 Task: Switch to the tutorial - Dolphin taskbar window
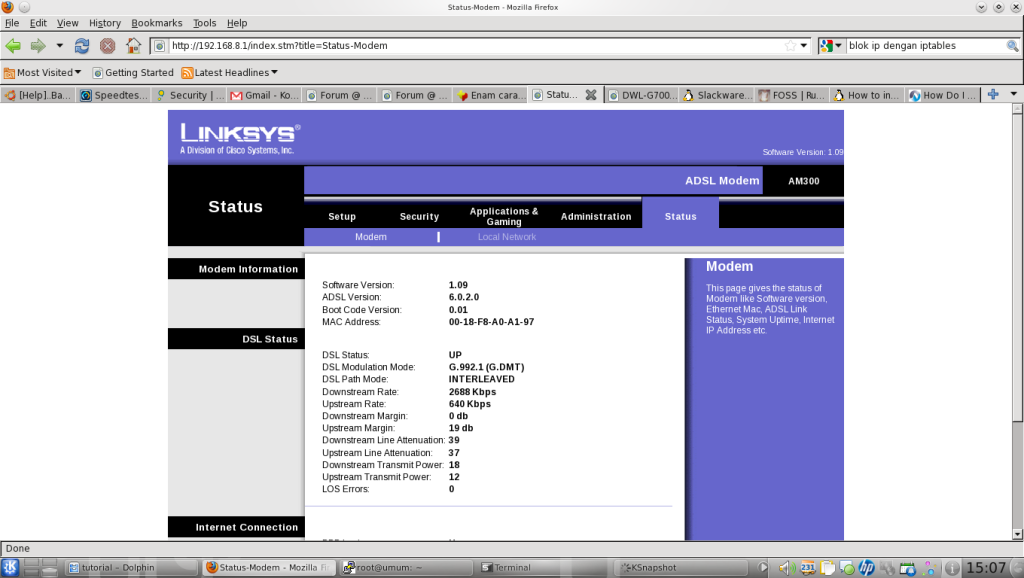131,568
